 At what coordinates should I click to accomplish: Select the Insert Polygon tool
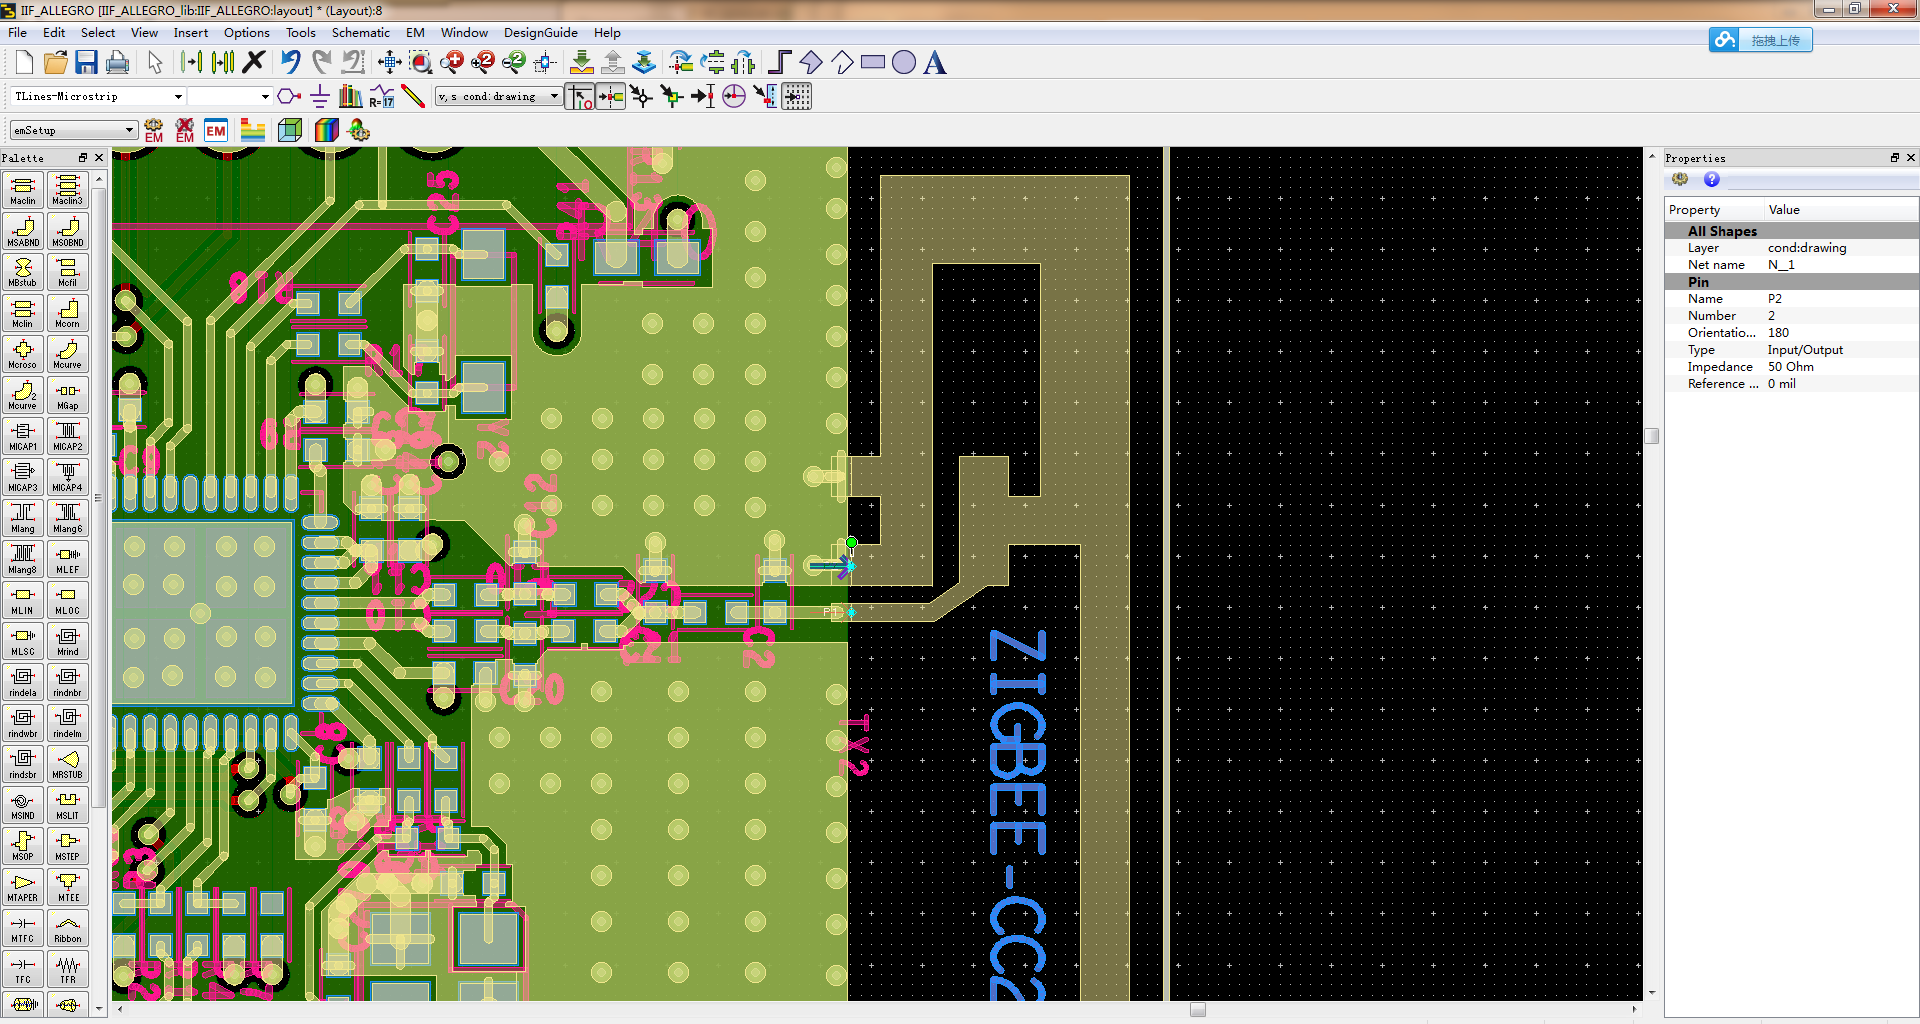click(811, 63)
